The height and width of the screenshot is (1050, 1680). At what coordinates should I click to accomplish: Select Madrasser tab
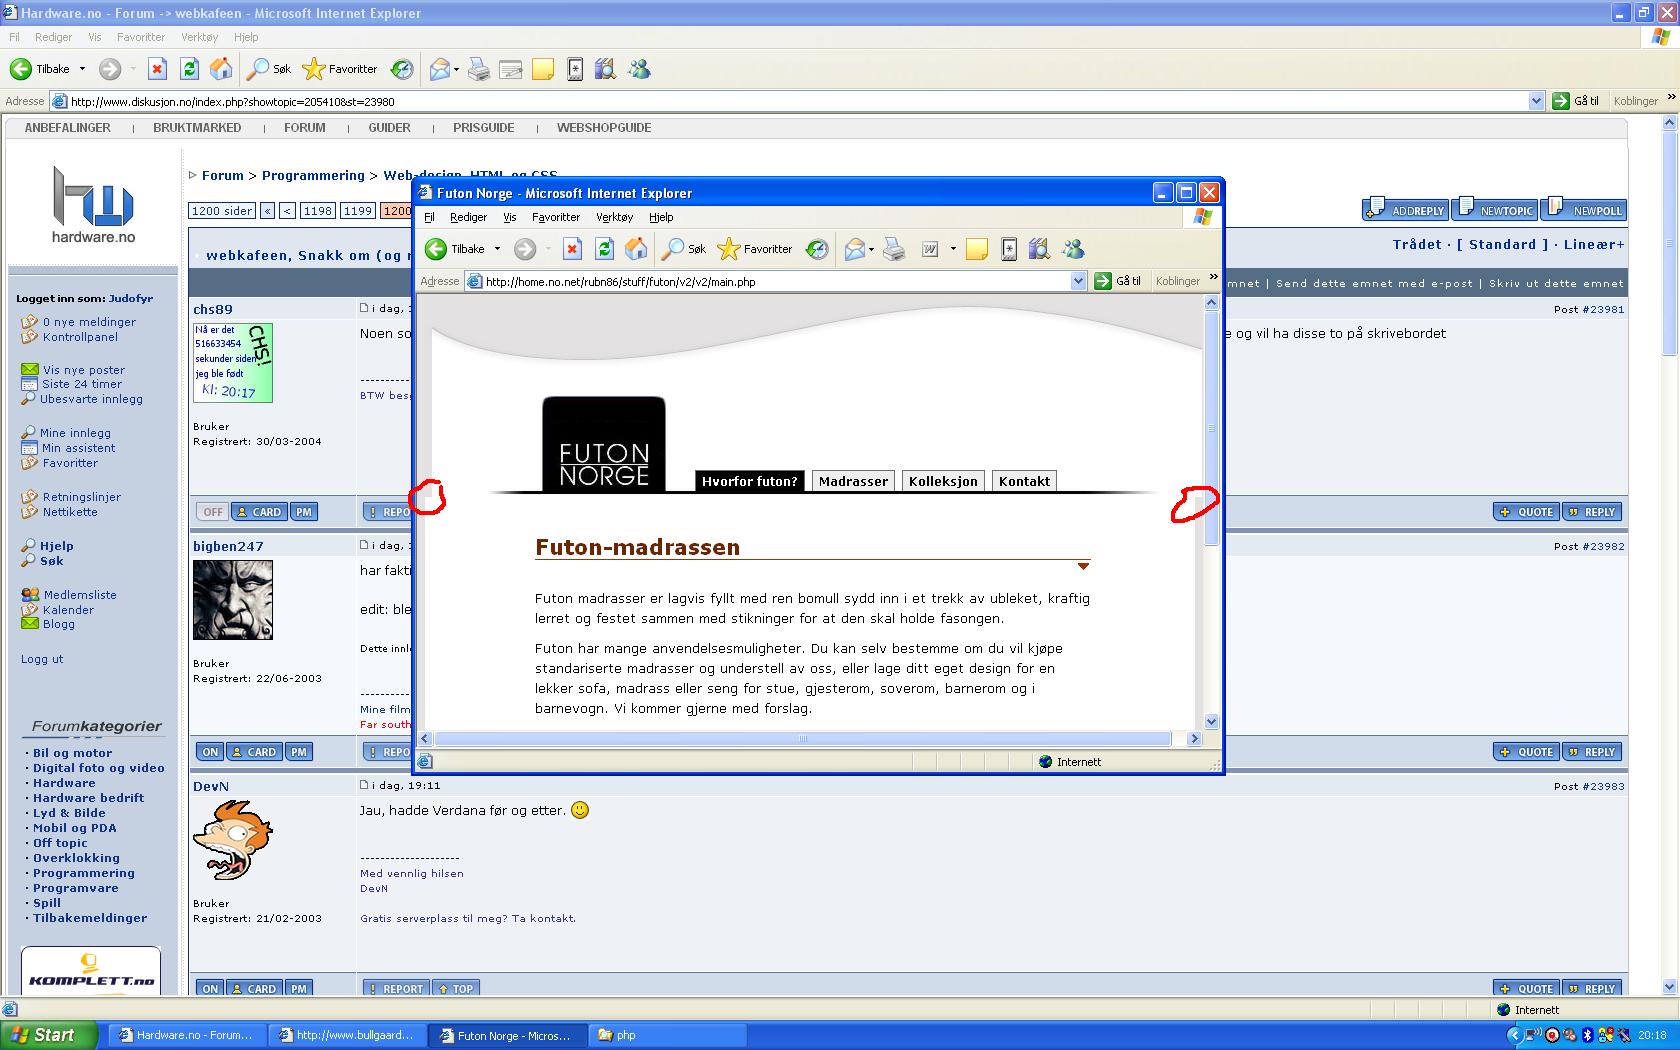coord(853,481)
